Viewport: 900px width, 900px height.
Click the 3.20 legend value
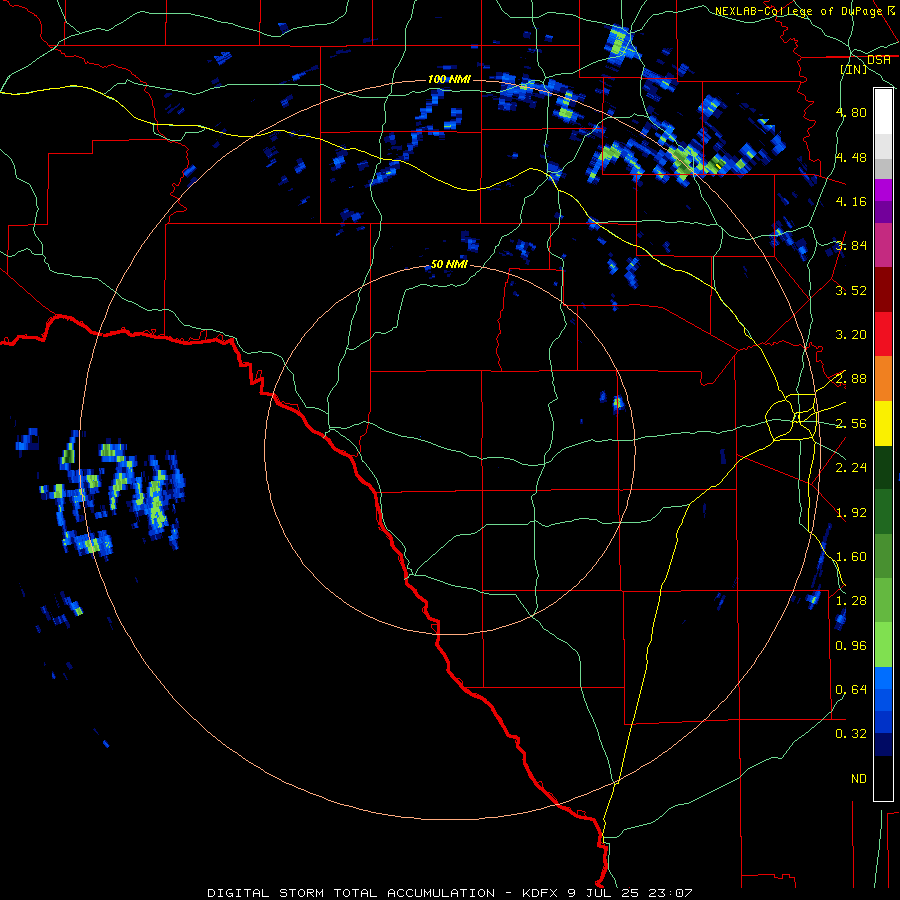click(x=851, y=335)
